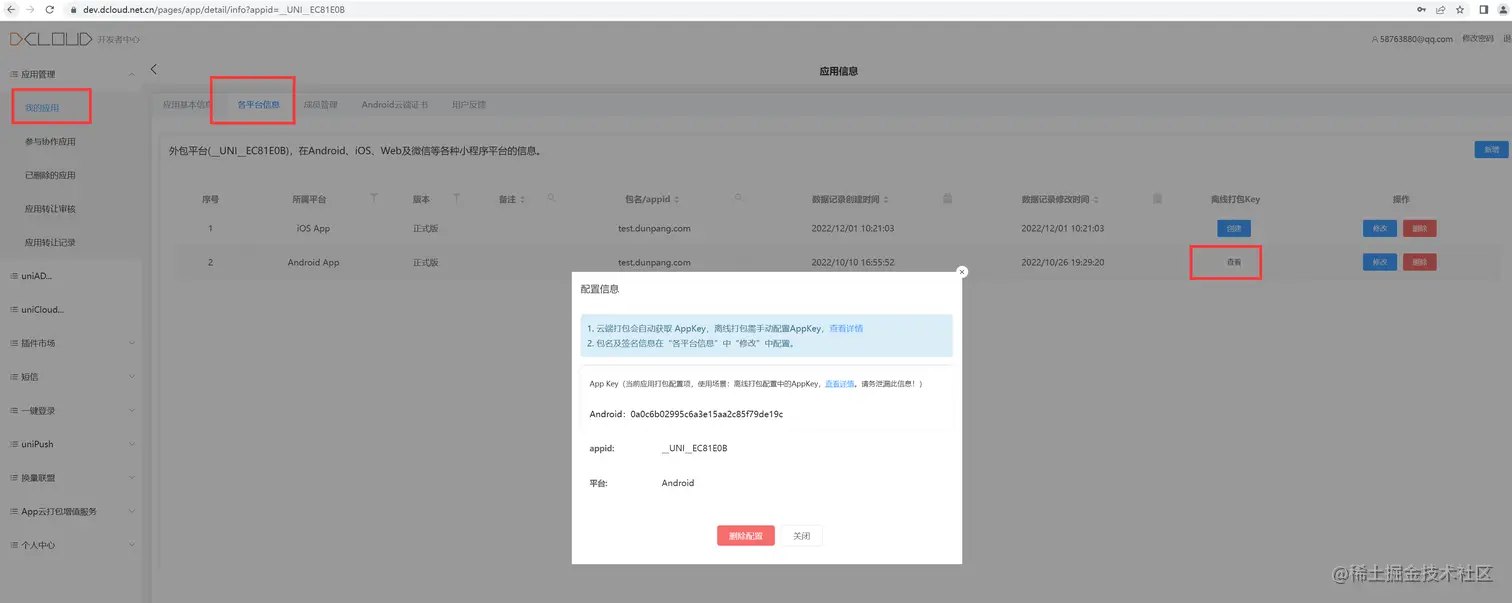The width and height of the screenshot is (1512, 603).
Task: Search in the 备注 column
Action: 550,199
